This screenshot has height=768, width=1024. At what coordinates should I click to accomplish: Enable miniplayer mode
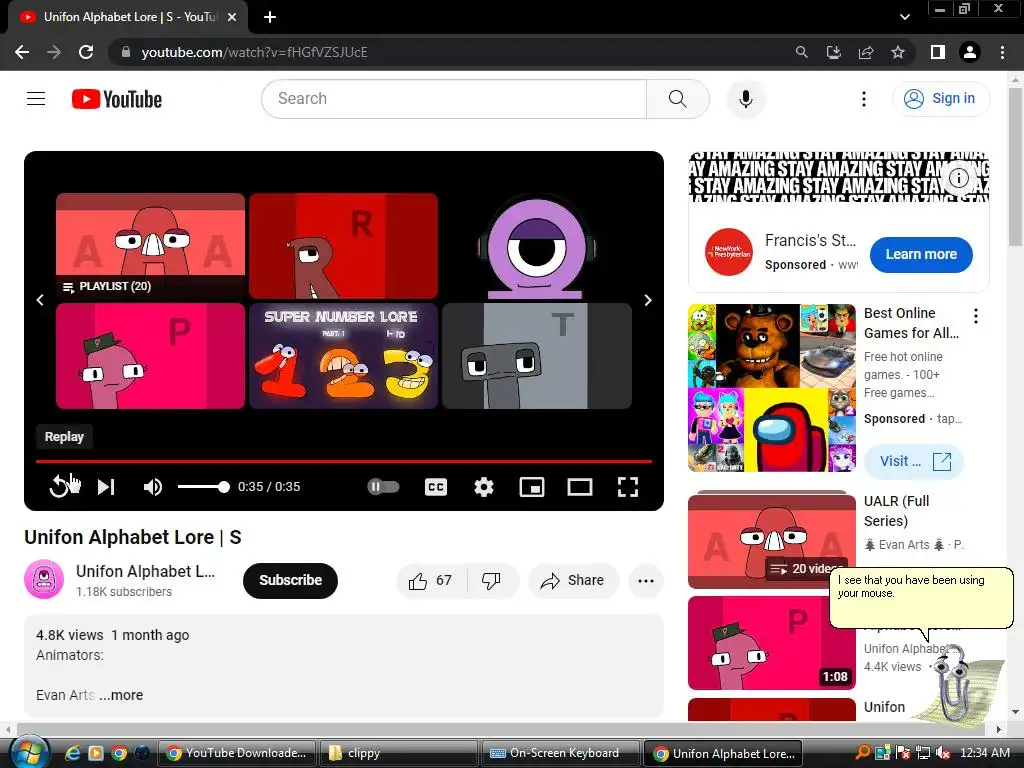(532, 487)
